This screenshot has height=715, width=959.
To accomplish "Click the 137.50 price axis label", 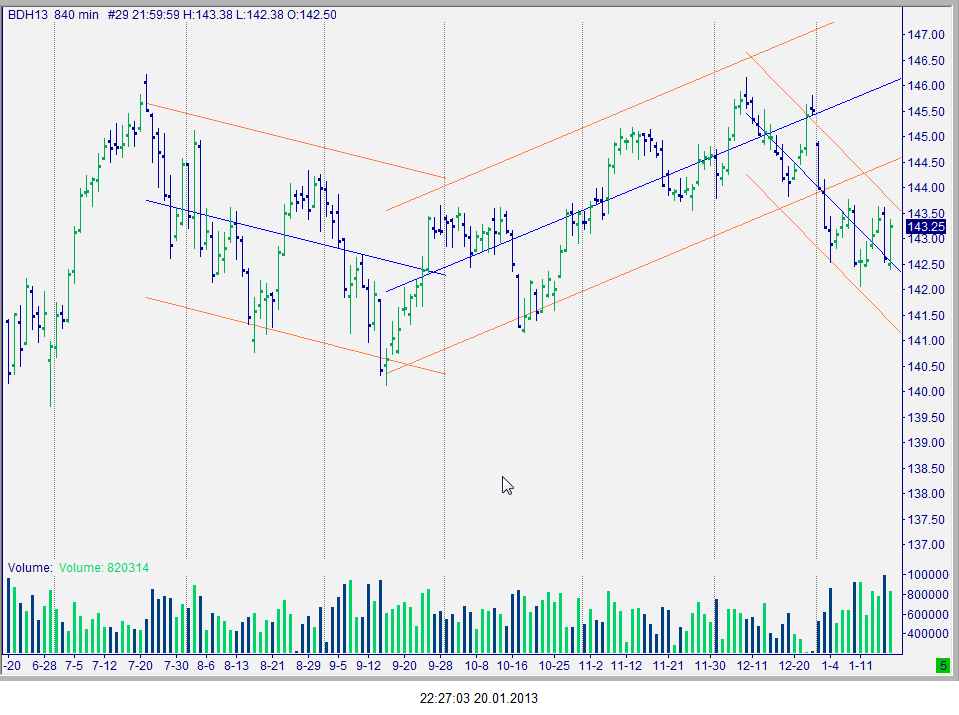I will tap(926, 519).
